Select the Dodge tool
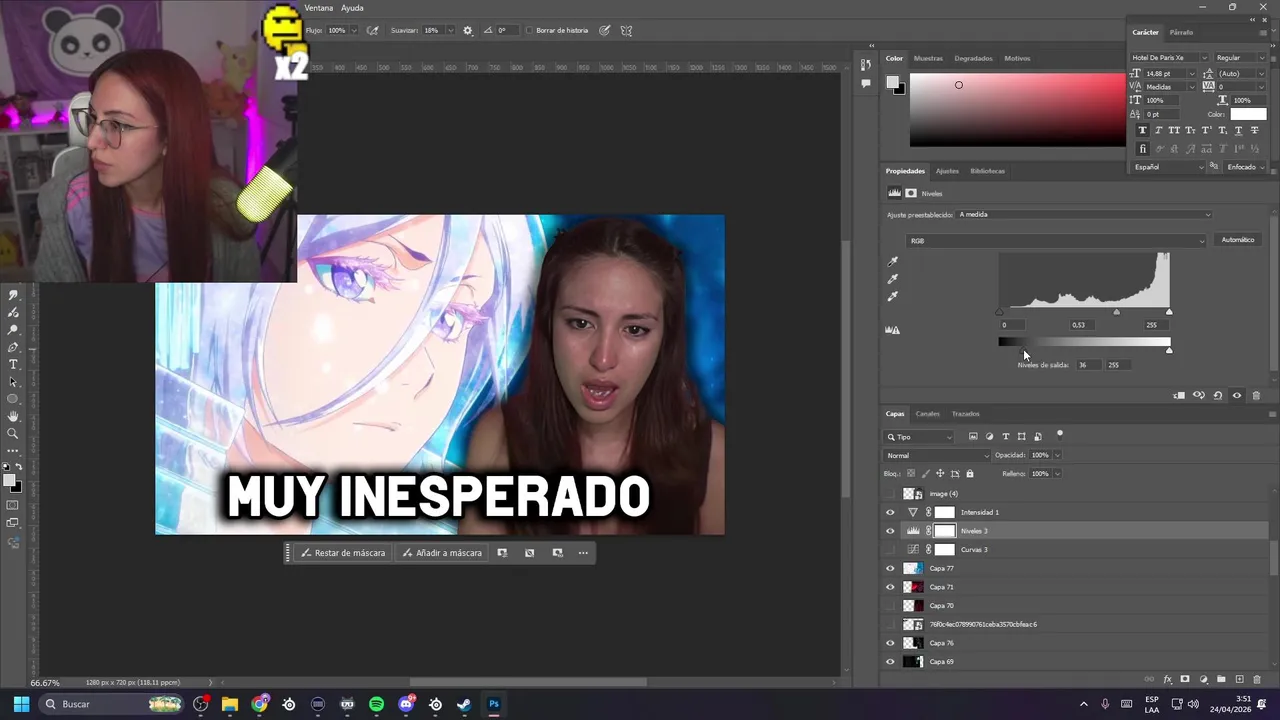The image size is (1280, 720). (x=13, y=330)
